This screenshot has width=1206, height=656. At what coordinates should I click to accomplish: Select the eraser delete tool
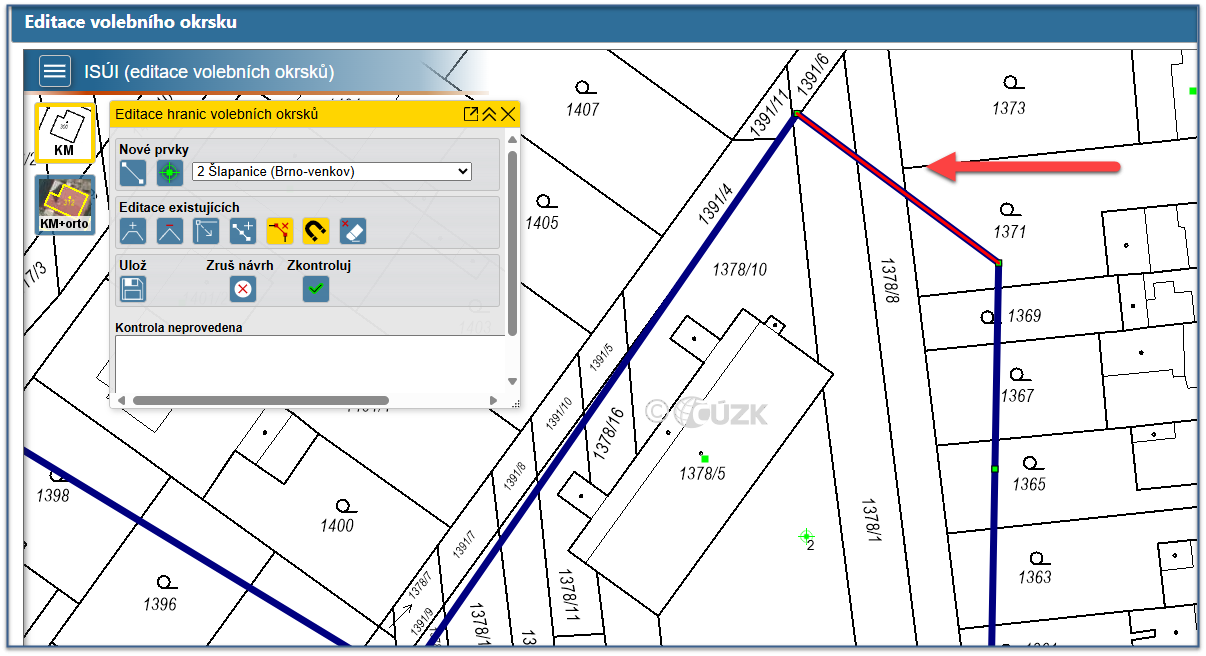coord(353,232)
